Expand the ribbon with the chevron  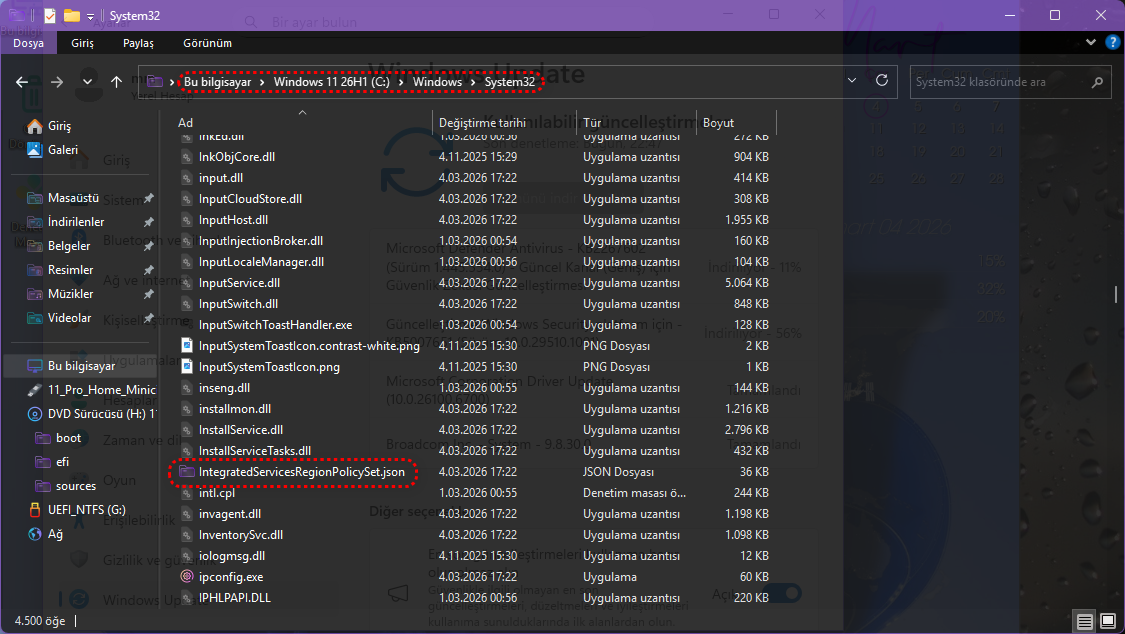pyautogui.click(x=1091, y=42)
